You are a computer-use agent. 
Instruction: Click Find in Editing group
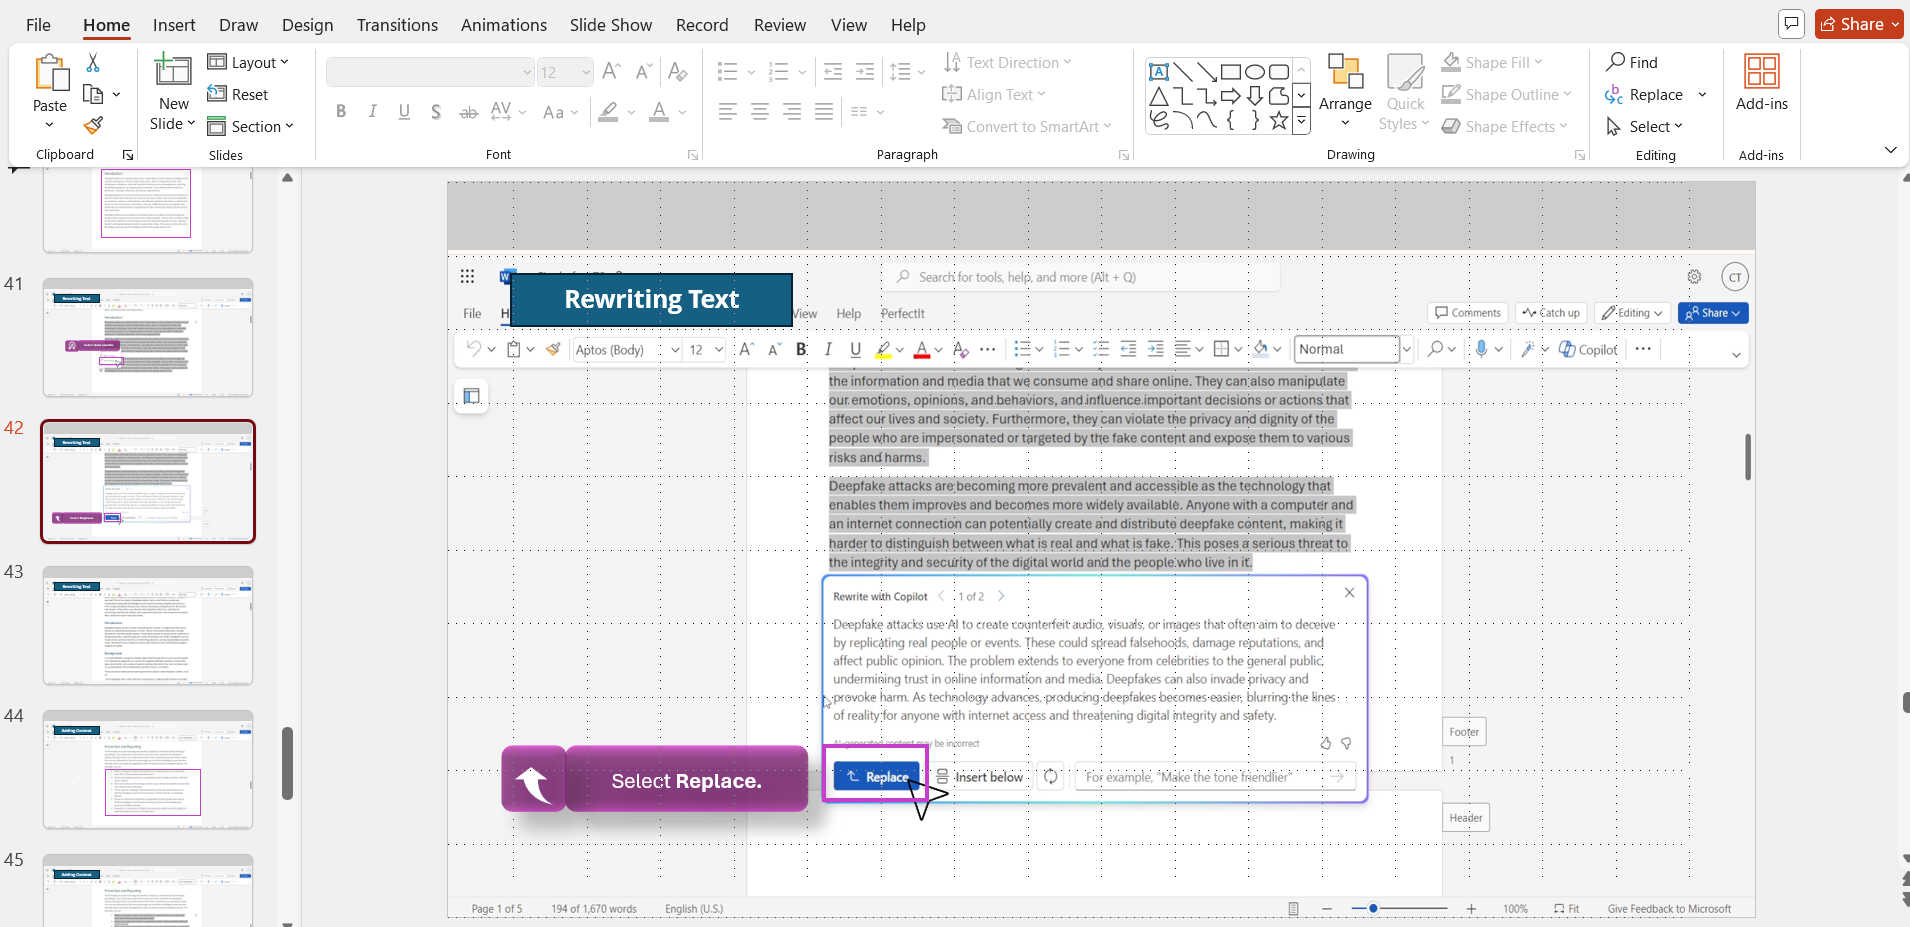1632,62
